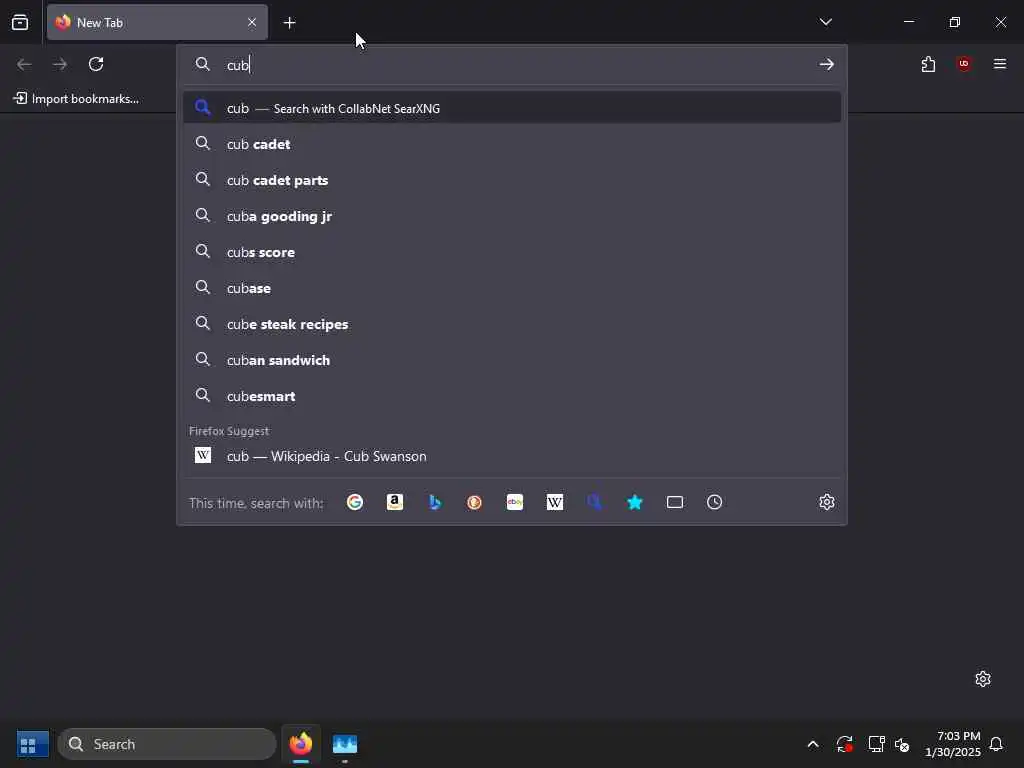Screen dimensions: 1024x768
Task: Go back one page
Action: click(24, 64)
